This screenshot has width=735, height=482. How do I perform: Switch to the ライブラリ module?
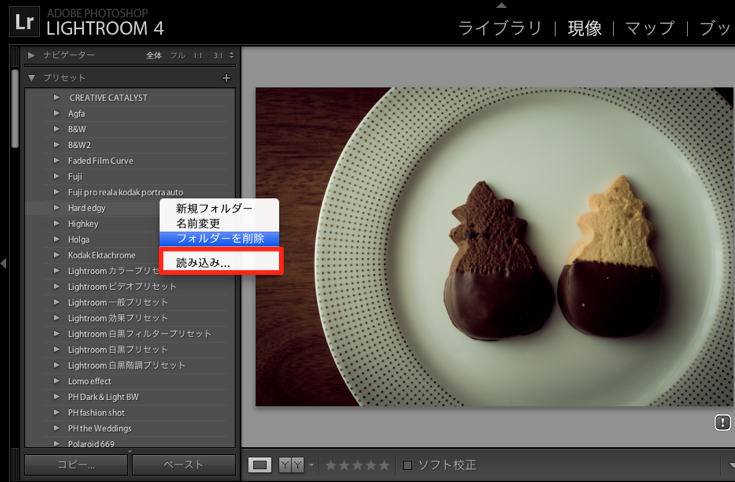[500, 28]
